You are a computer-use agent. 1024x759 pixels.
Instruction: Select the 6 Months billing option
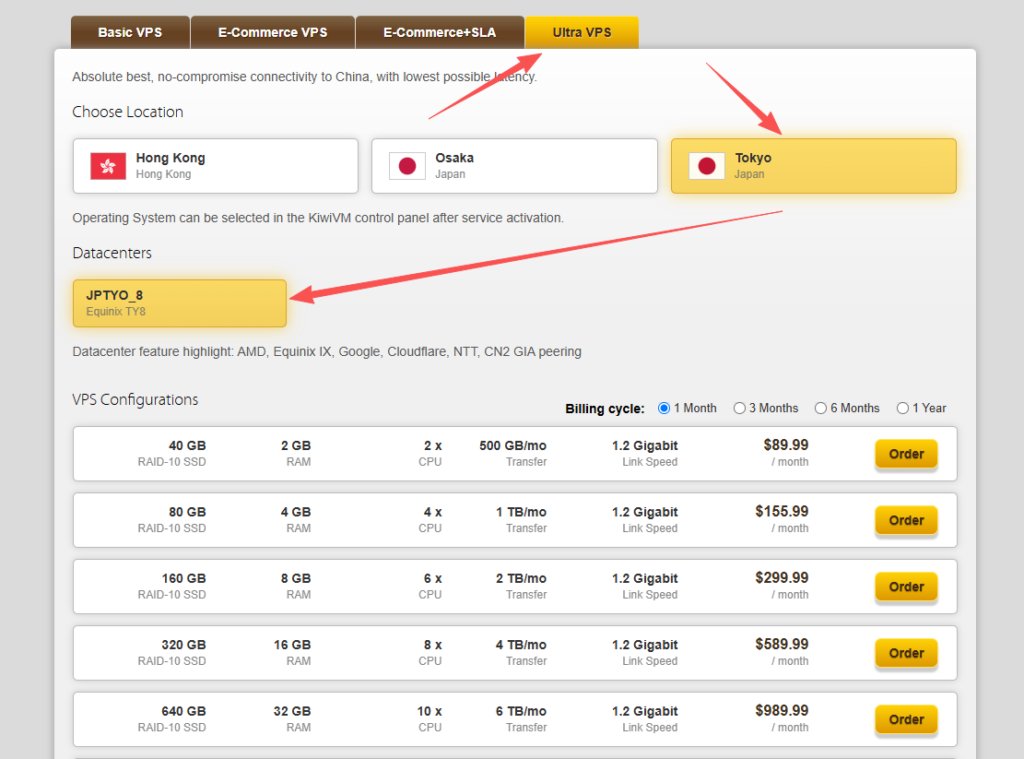coord(821,408)
